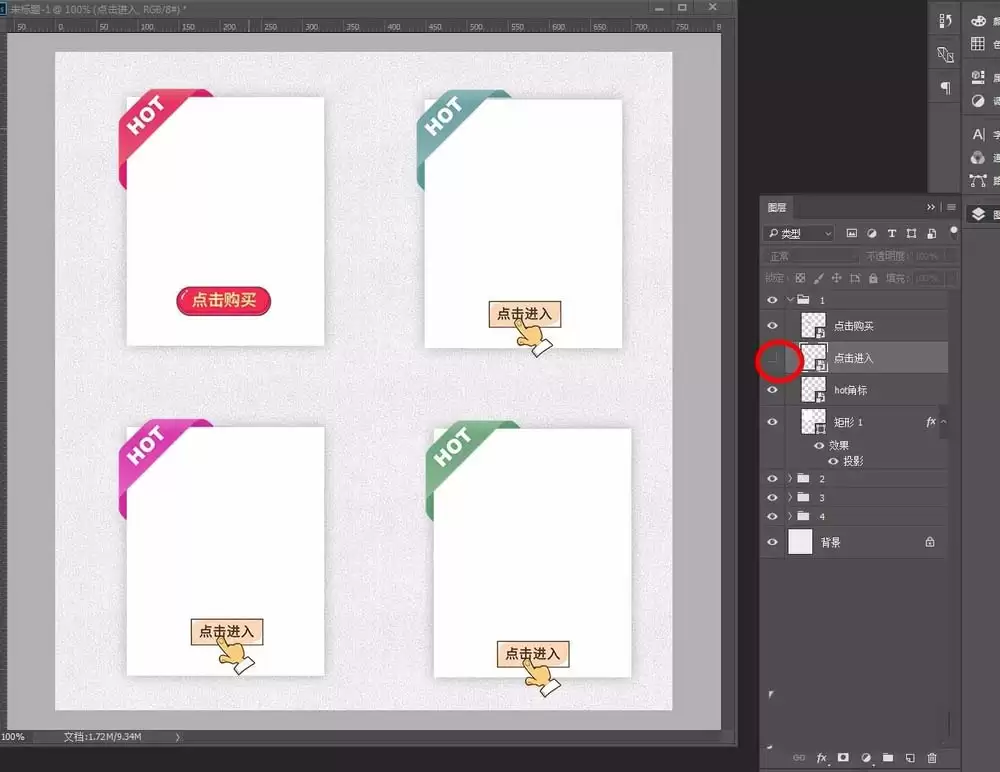This screenshot has height=772, width=1000.
Task: Select the 图层 panel tab
Action: (777, 207)
